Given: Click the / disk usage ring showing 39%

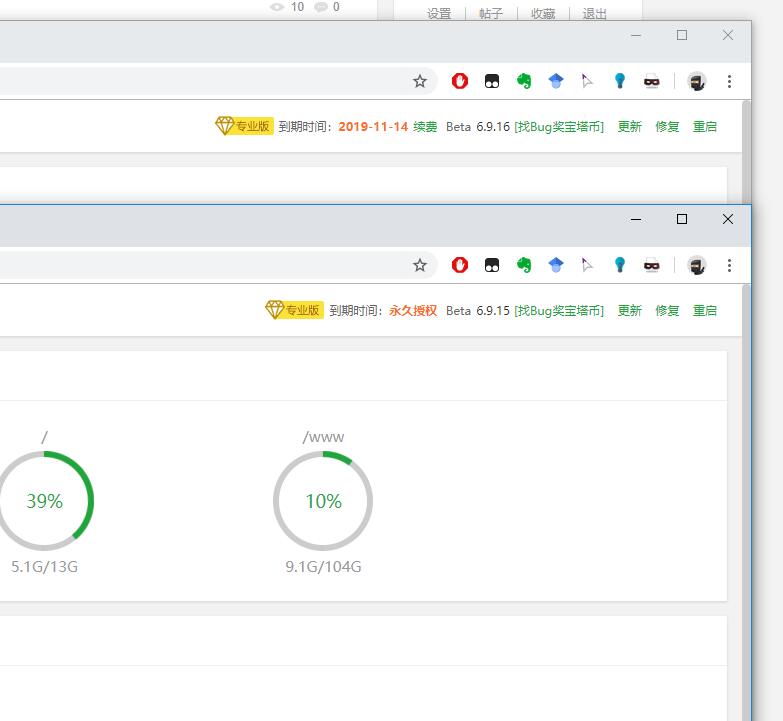Looking at the screenshot, I should pyautogui.click(x=44, y=501).
